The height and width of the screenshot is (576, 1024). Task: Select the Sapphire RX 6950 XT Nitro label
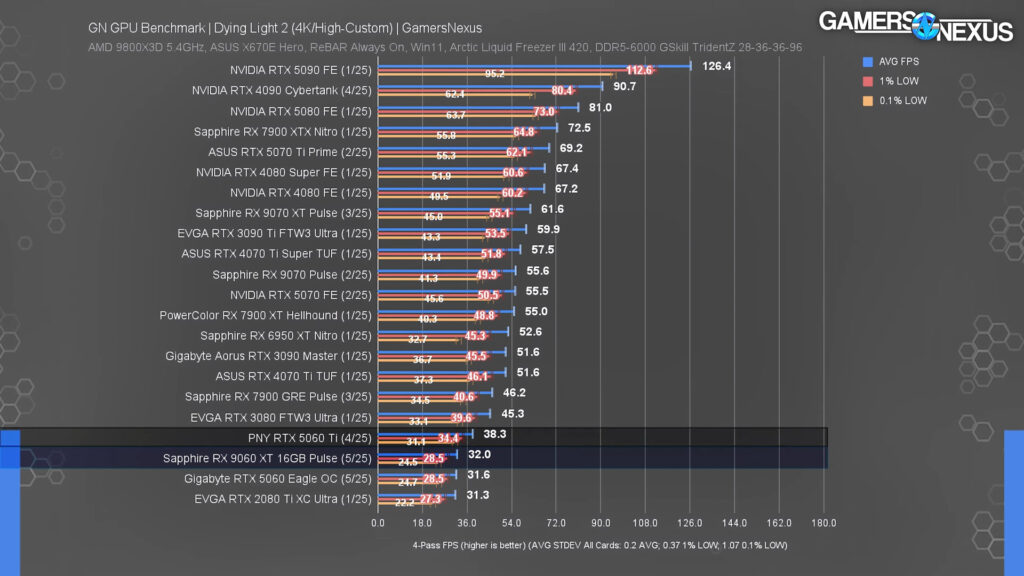click(285, 335)
